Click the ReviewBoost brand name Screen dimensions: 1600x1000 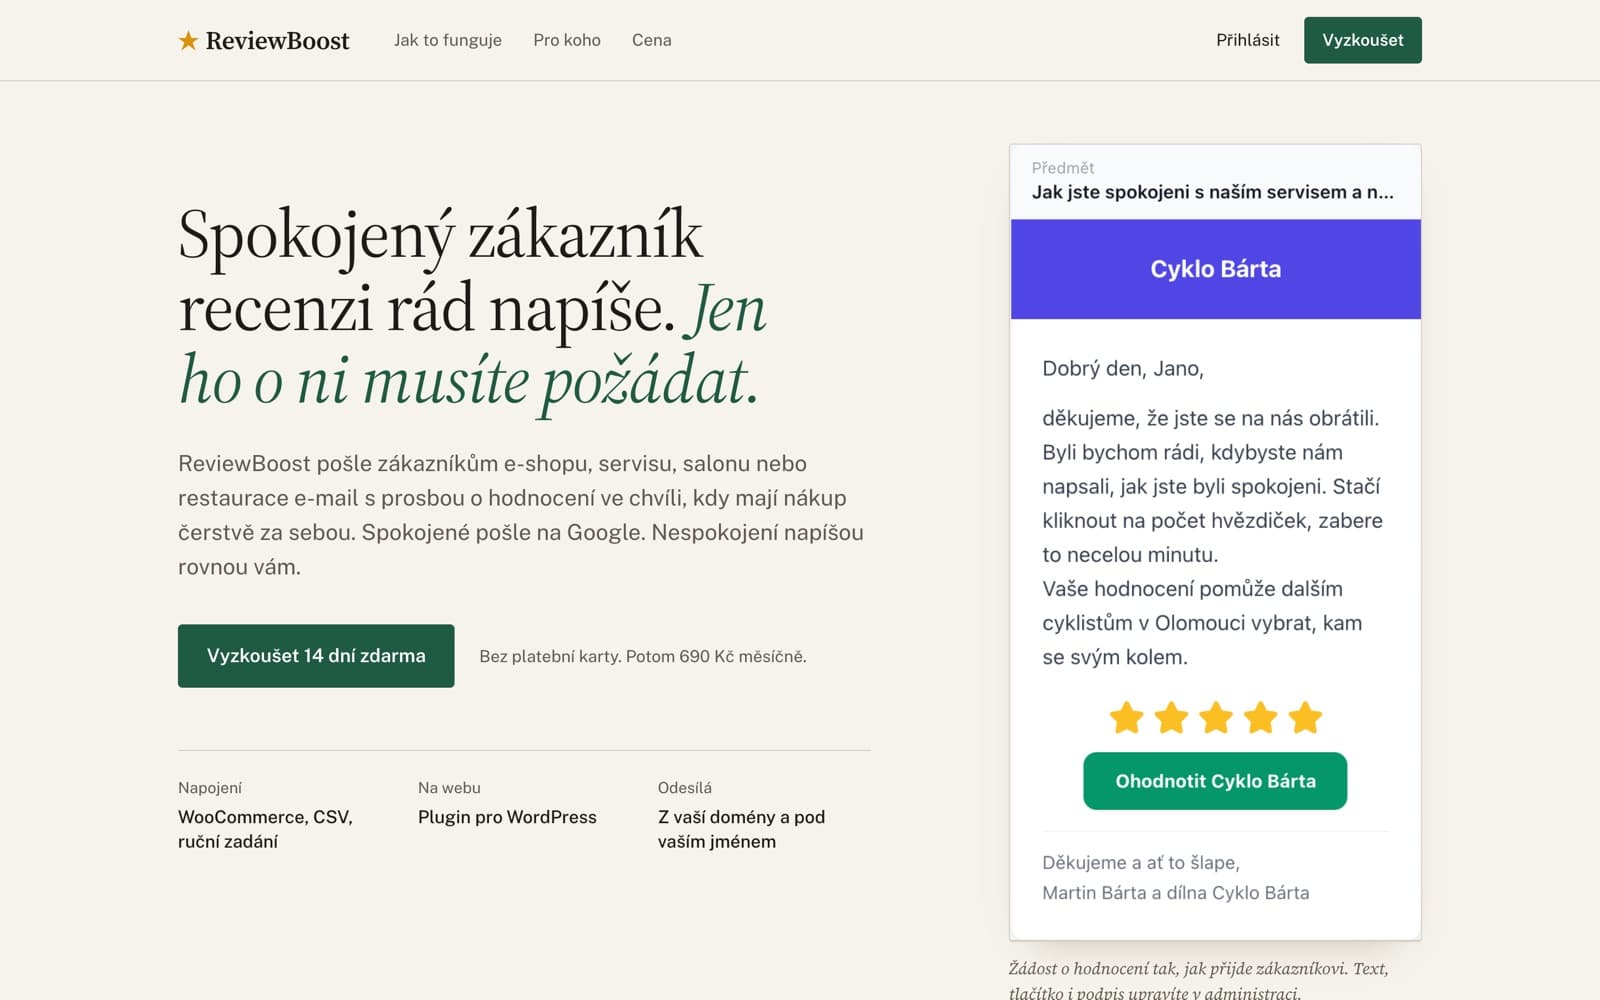click(x=278, y=40)
